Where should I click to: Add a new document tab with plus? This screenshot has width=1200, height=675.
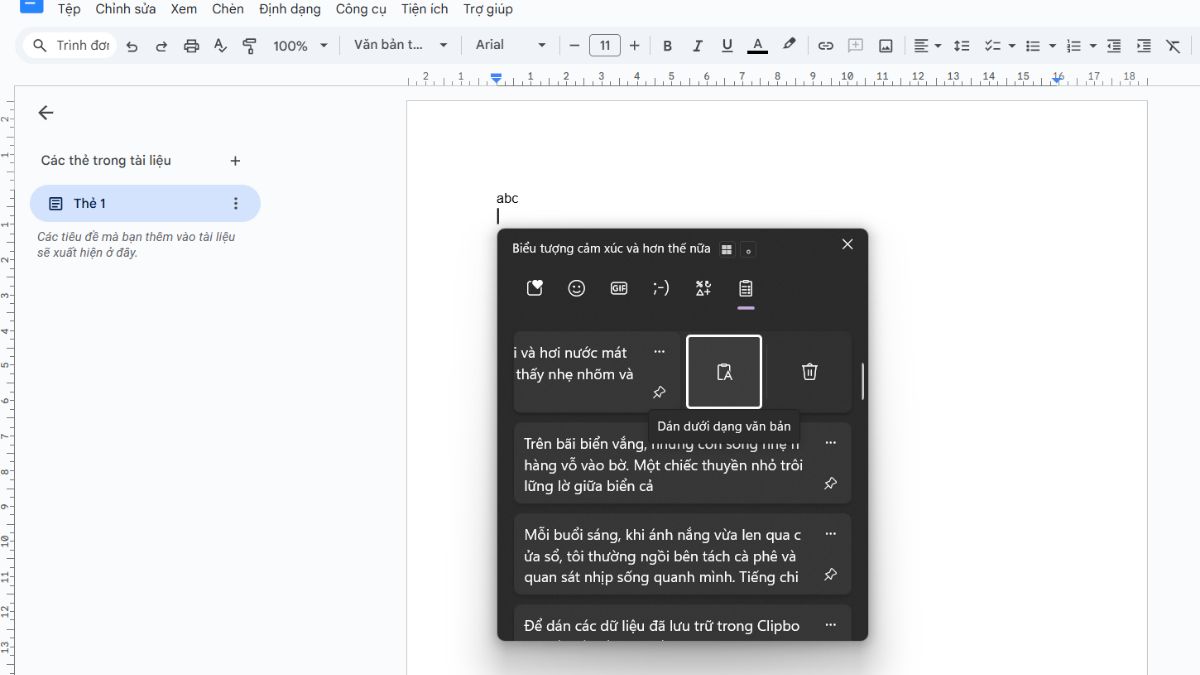point(236,160)
